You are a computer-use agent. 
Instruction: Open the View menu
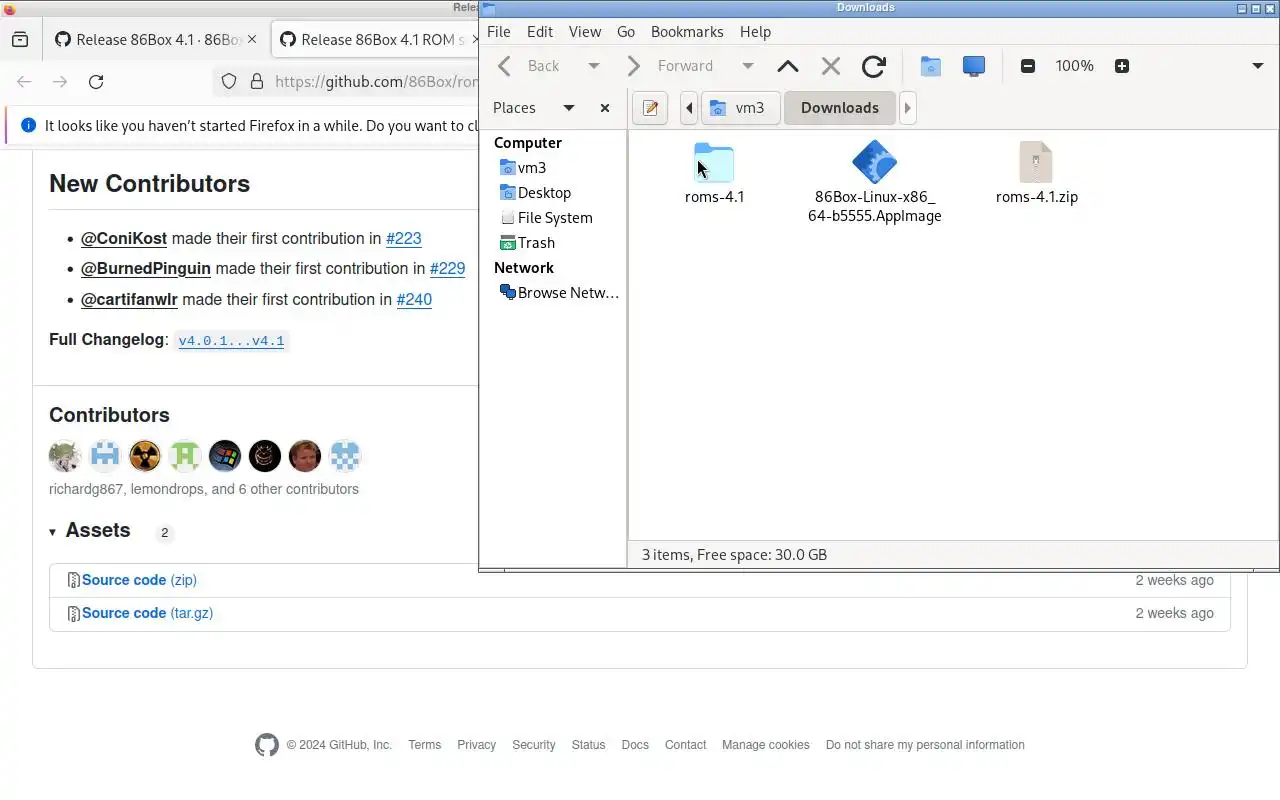coord(585,32)
